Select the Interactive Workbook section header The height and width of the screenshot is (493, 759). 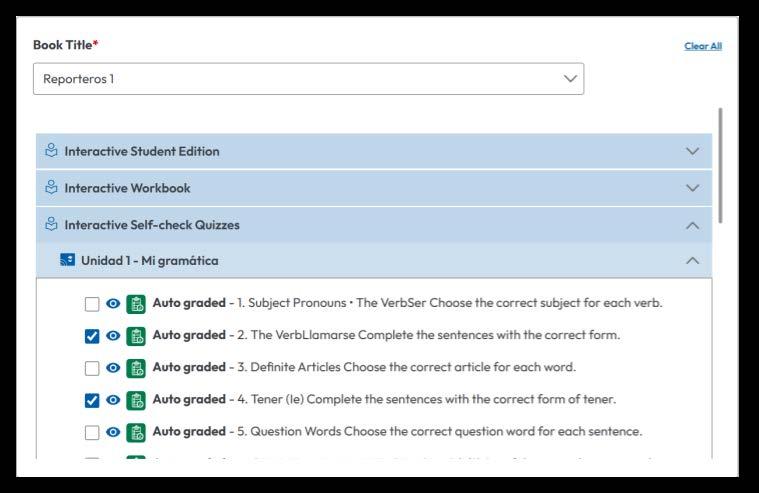point(127,188)
